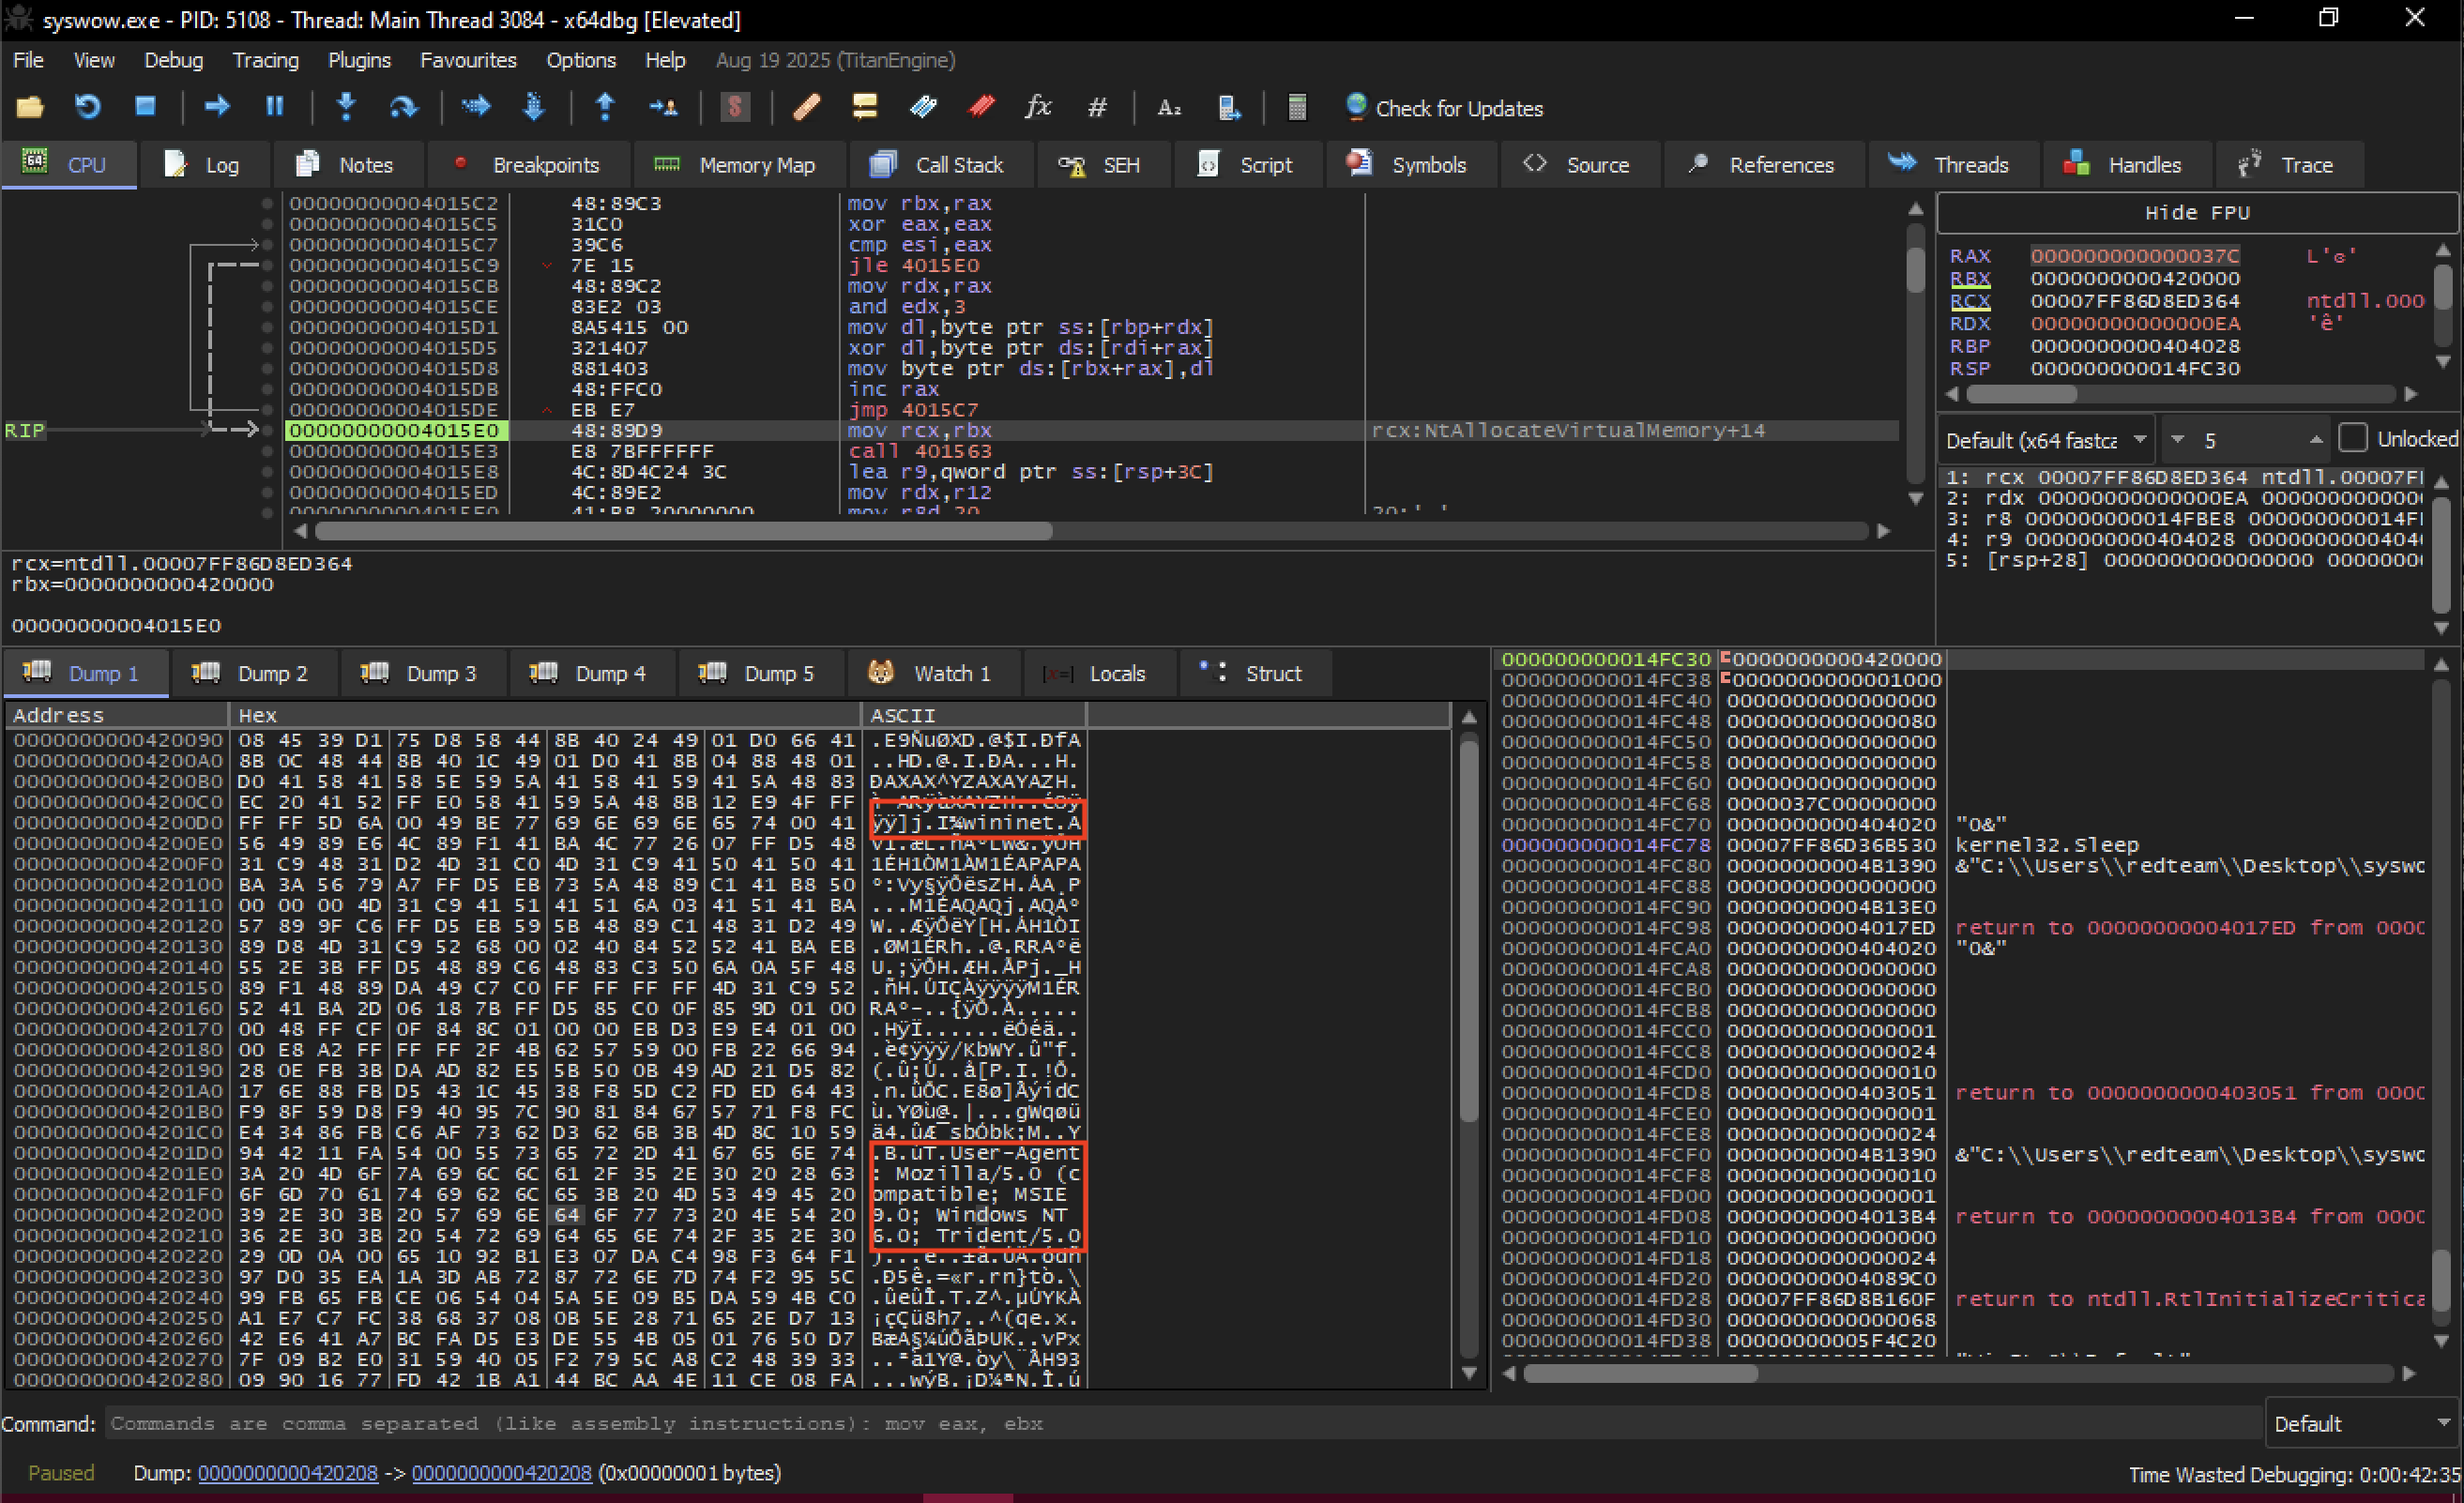
Task: Open Labels via the yellow label icon
Action: (x=865, y=107)
